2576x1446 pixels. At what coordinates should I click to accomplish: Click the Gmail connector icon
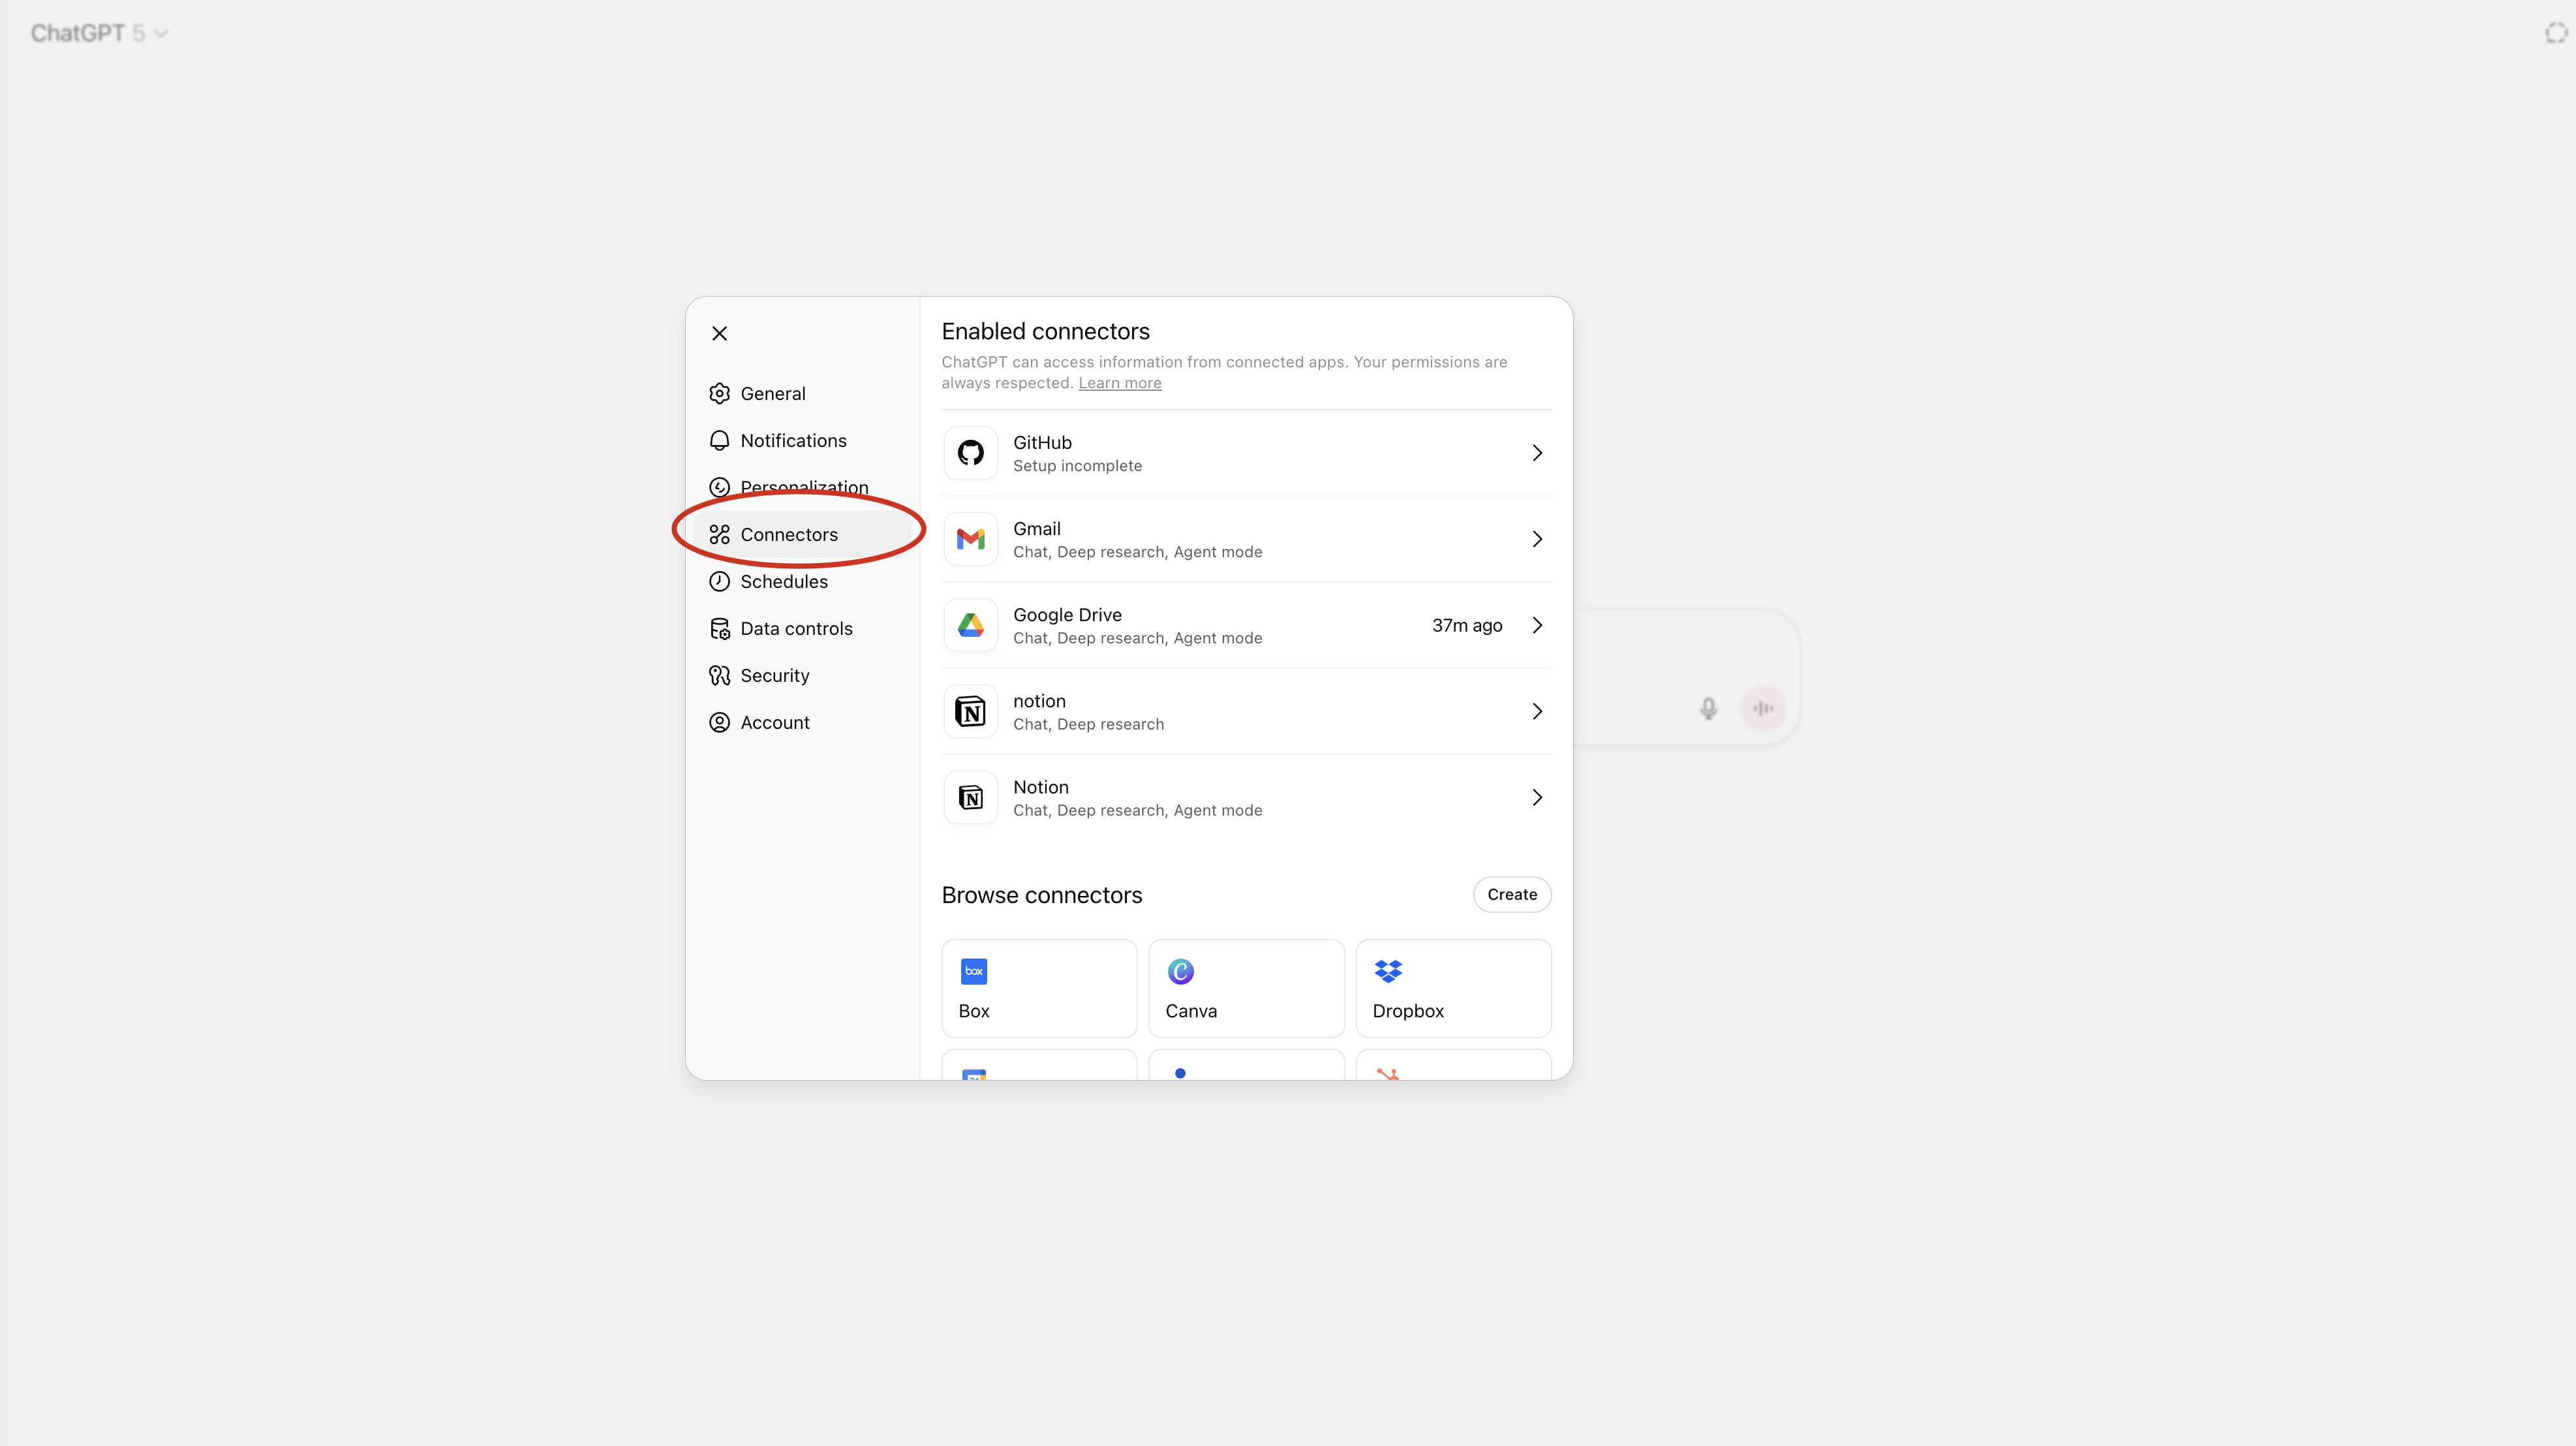pos(970,539)
